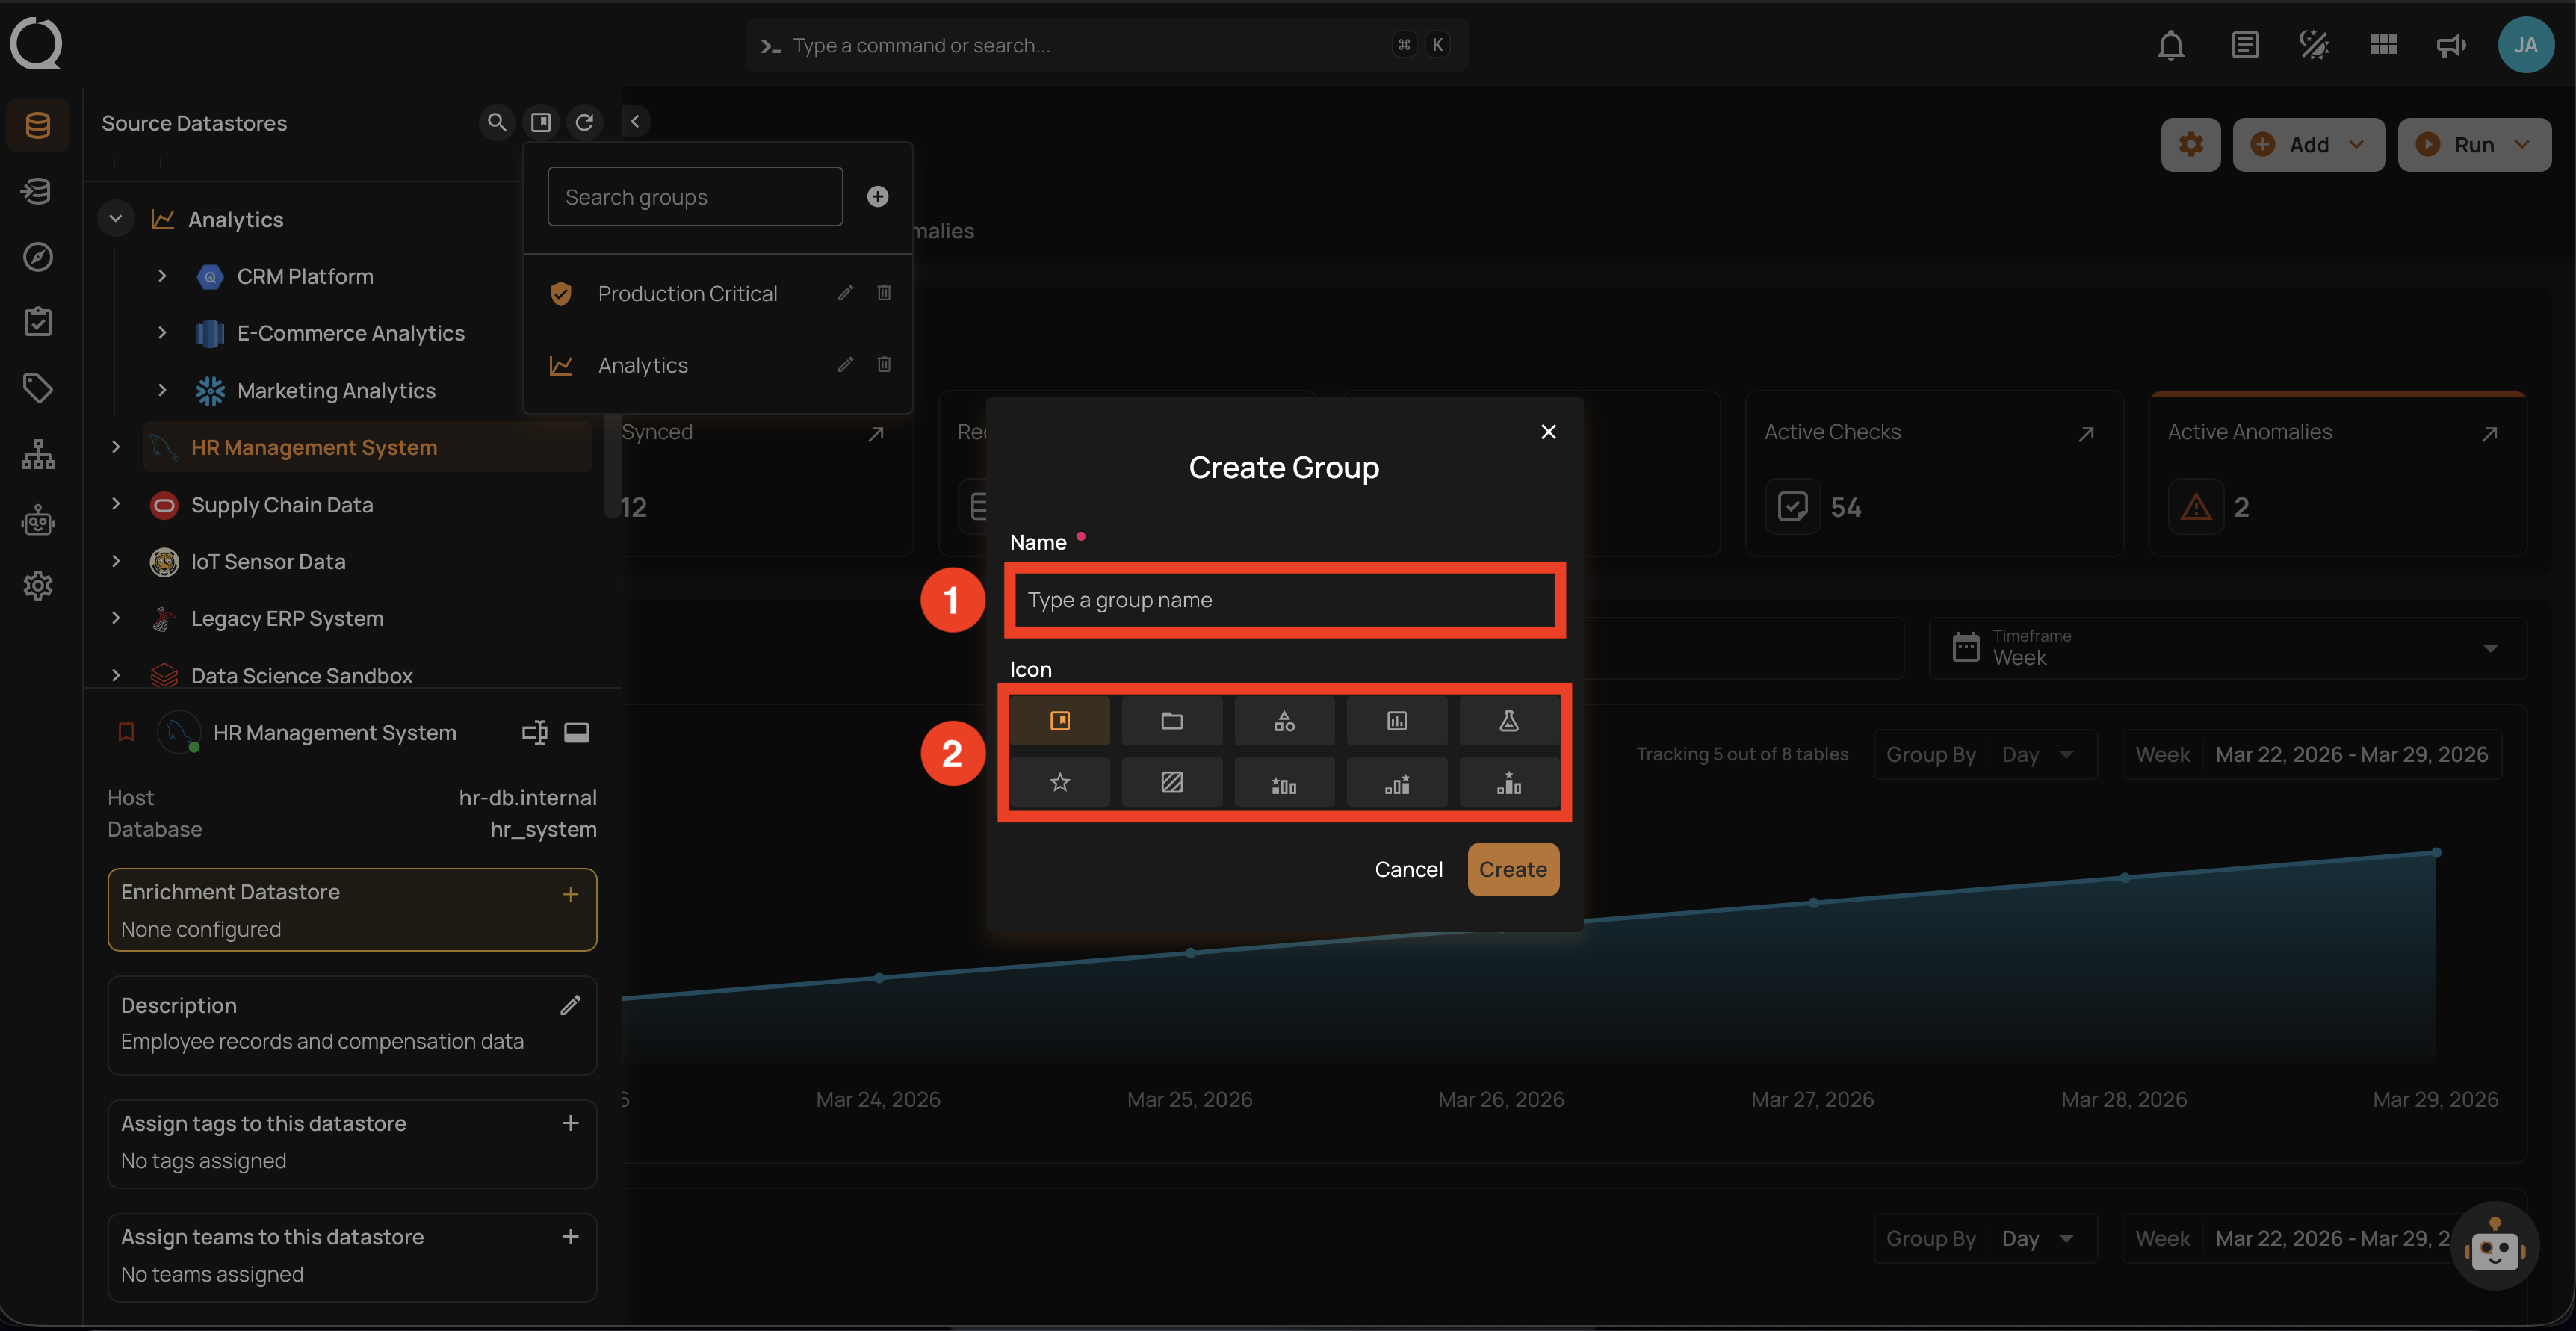Click the Create button to save the group
Screen dimensions: 2576x1331
point(1512,869)
